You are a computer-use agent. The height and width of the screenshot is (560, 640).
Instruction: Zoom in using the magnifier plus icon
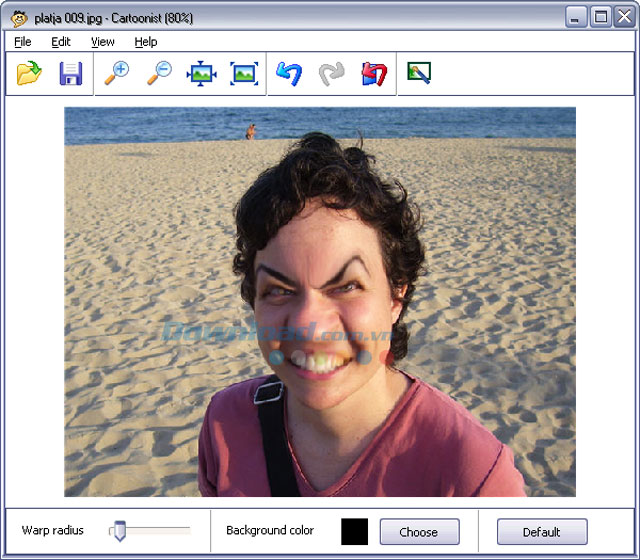[x=117, y=73]
